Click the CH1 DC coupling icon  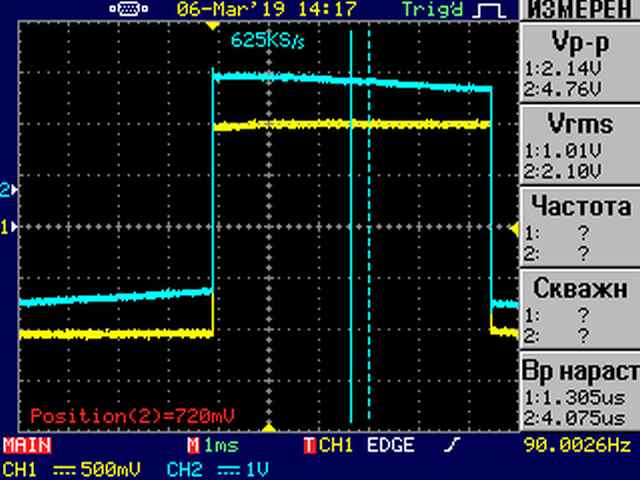point(65,470)
